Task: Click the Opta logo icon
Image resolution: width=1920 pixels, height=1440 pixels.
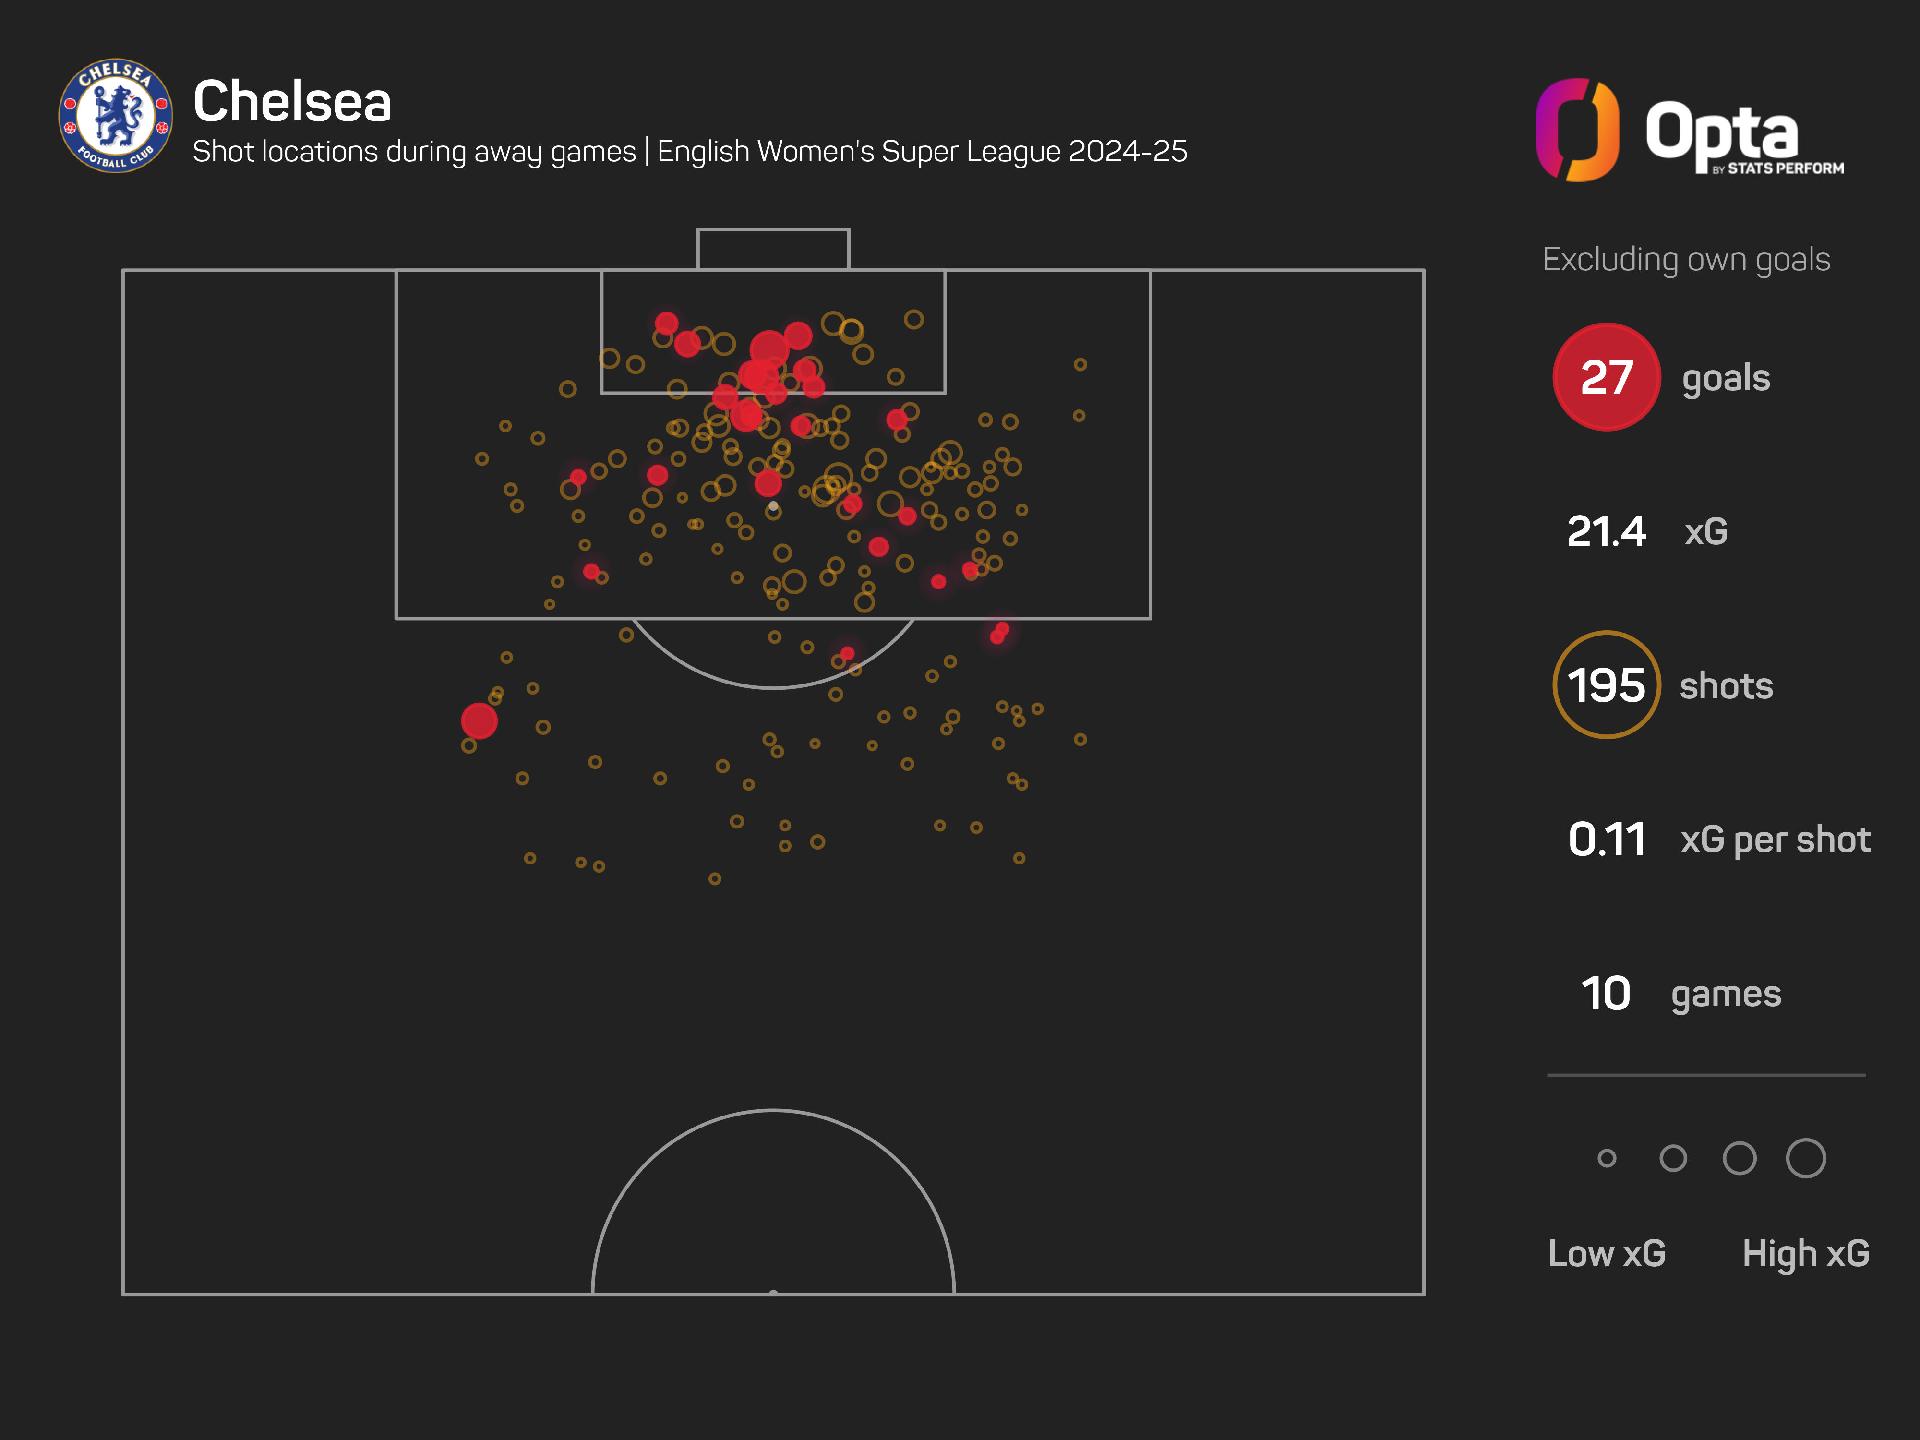Action: [x=1577, y=130]
